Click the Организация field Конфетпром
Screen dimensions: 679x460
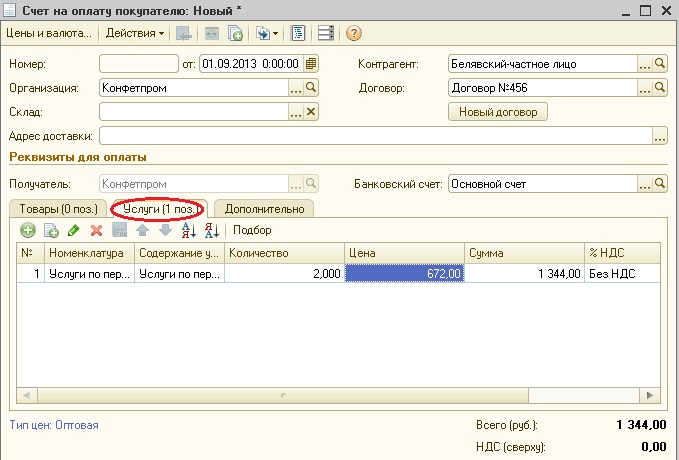194,88
